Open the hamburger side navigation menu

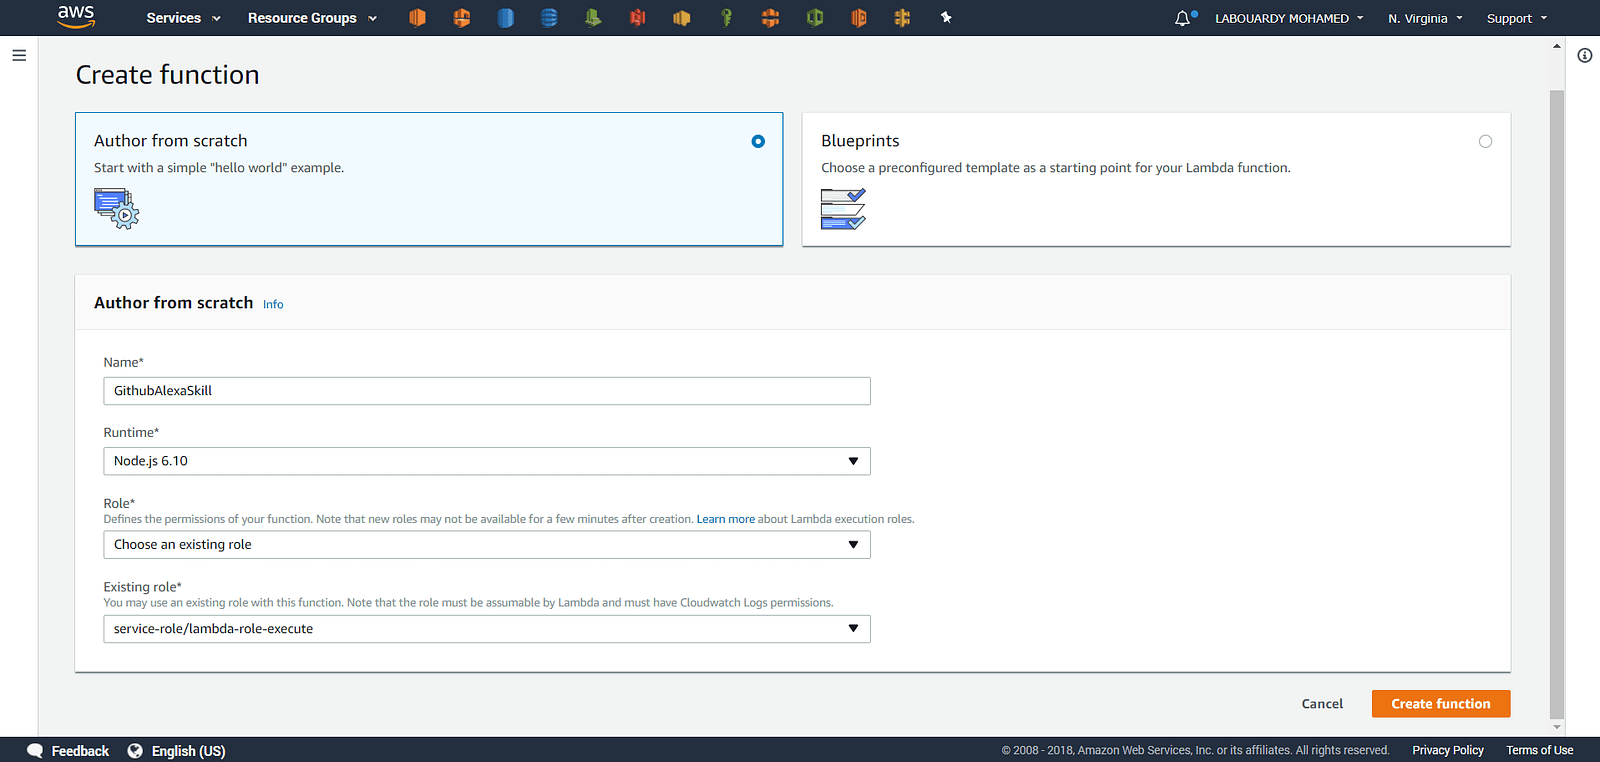tap(19, 56)
